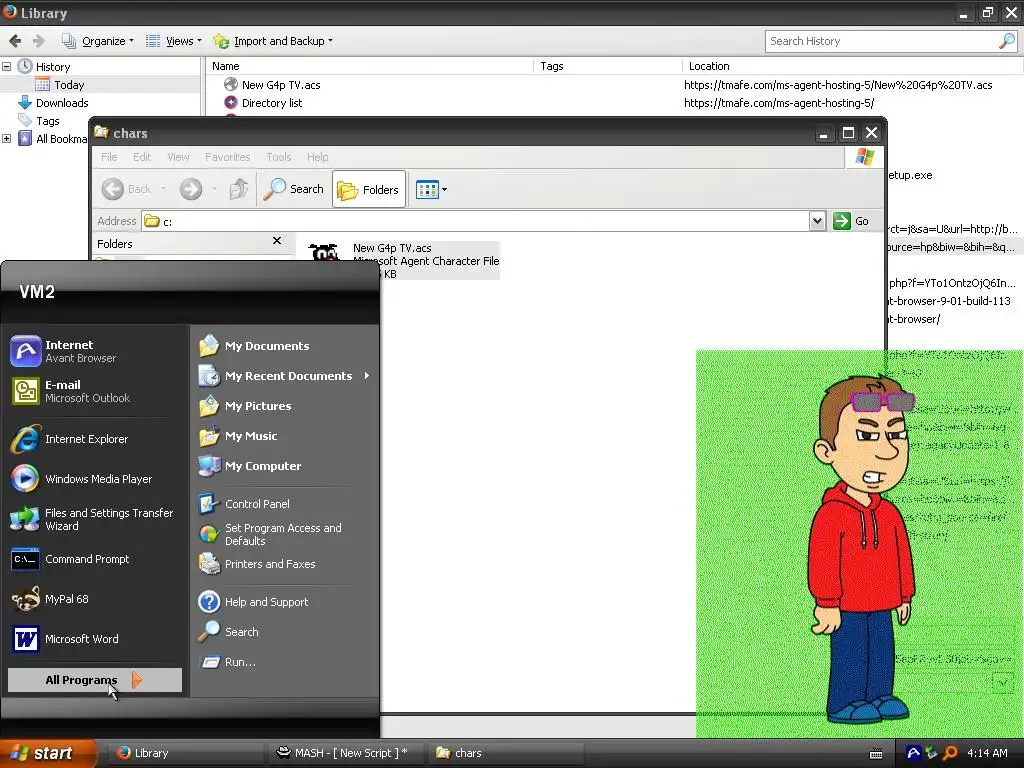Image resolution: width=1024 pixels, height=768 pixels.
Task: Open Help menu in chars window
Action: (317, 157)
